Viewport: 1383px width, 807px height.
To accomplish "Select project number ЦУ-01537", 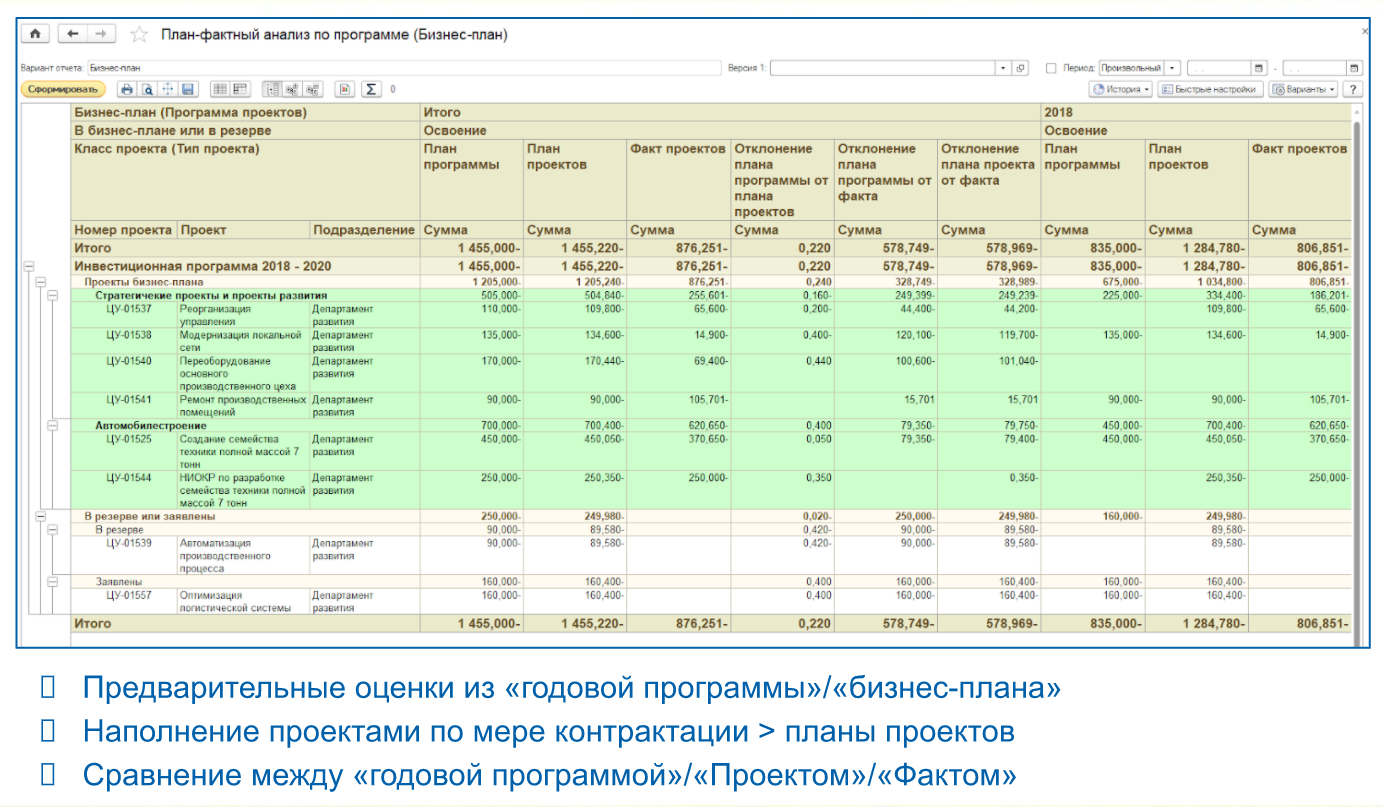I will coord(128,309).
